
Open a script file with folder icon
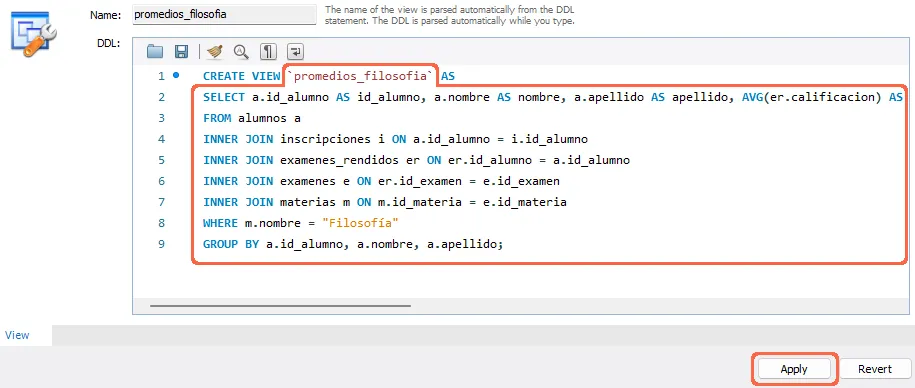(155, 51)
